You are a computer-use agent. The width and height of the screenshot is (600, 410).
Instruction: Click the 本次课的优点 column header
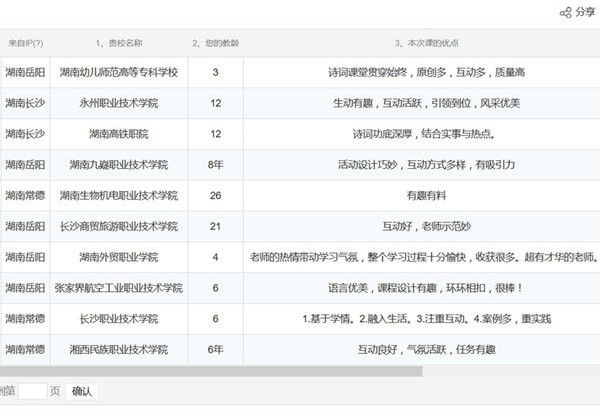click(426, 43)
